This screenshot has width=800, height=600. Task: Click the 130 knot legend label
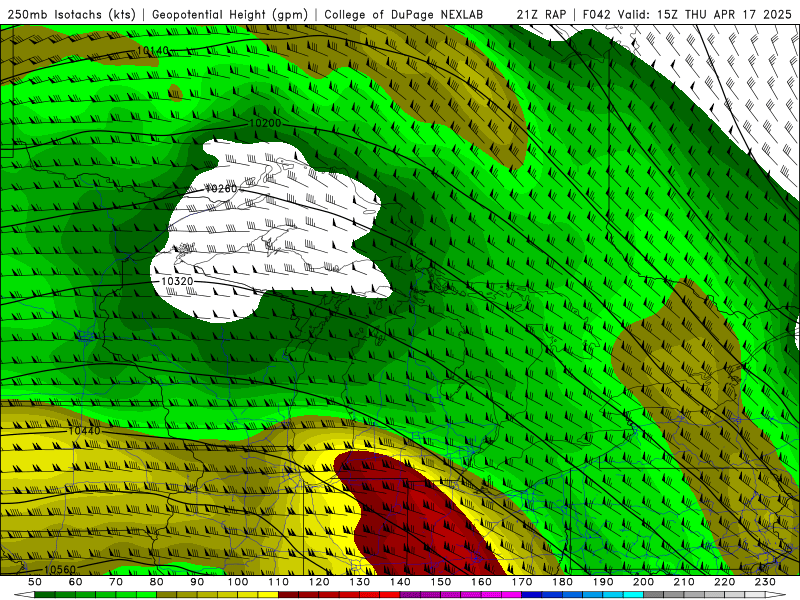tap(360, 582)
